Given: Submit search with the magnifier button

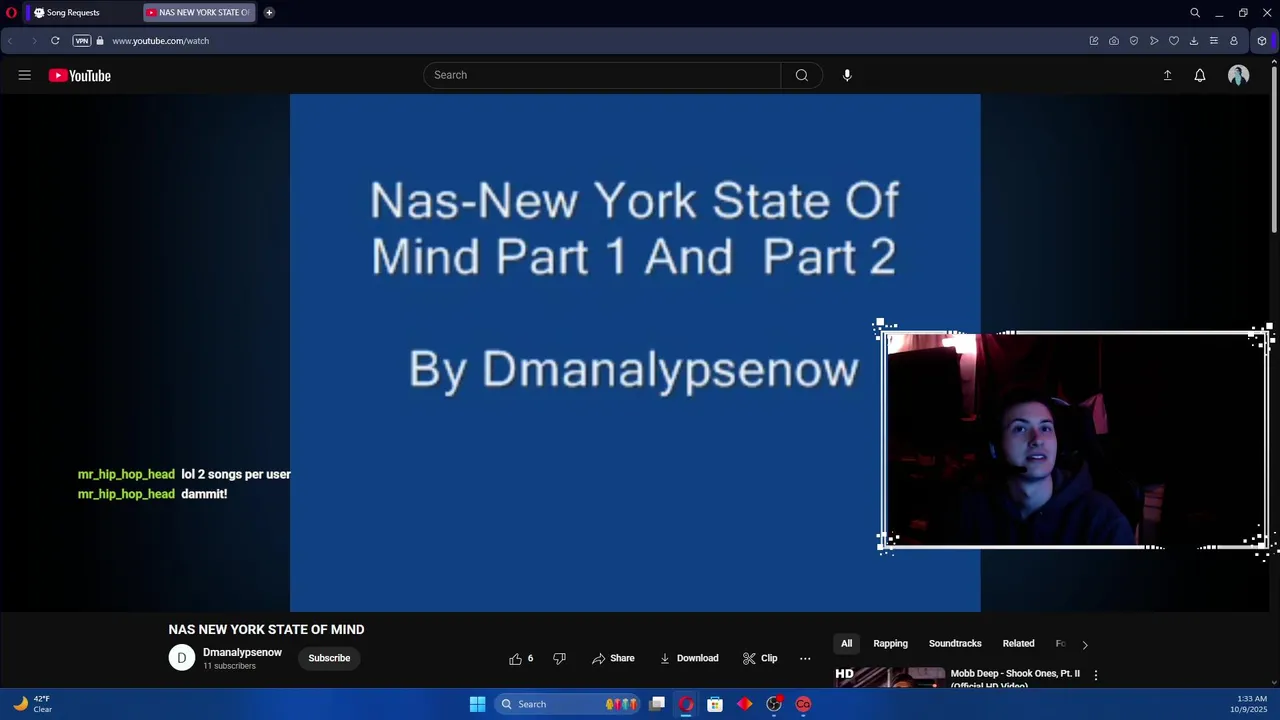Looking at the screenshot, I should click(802, 75).
